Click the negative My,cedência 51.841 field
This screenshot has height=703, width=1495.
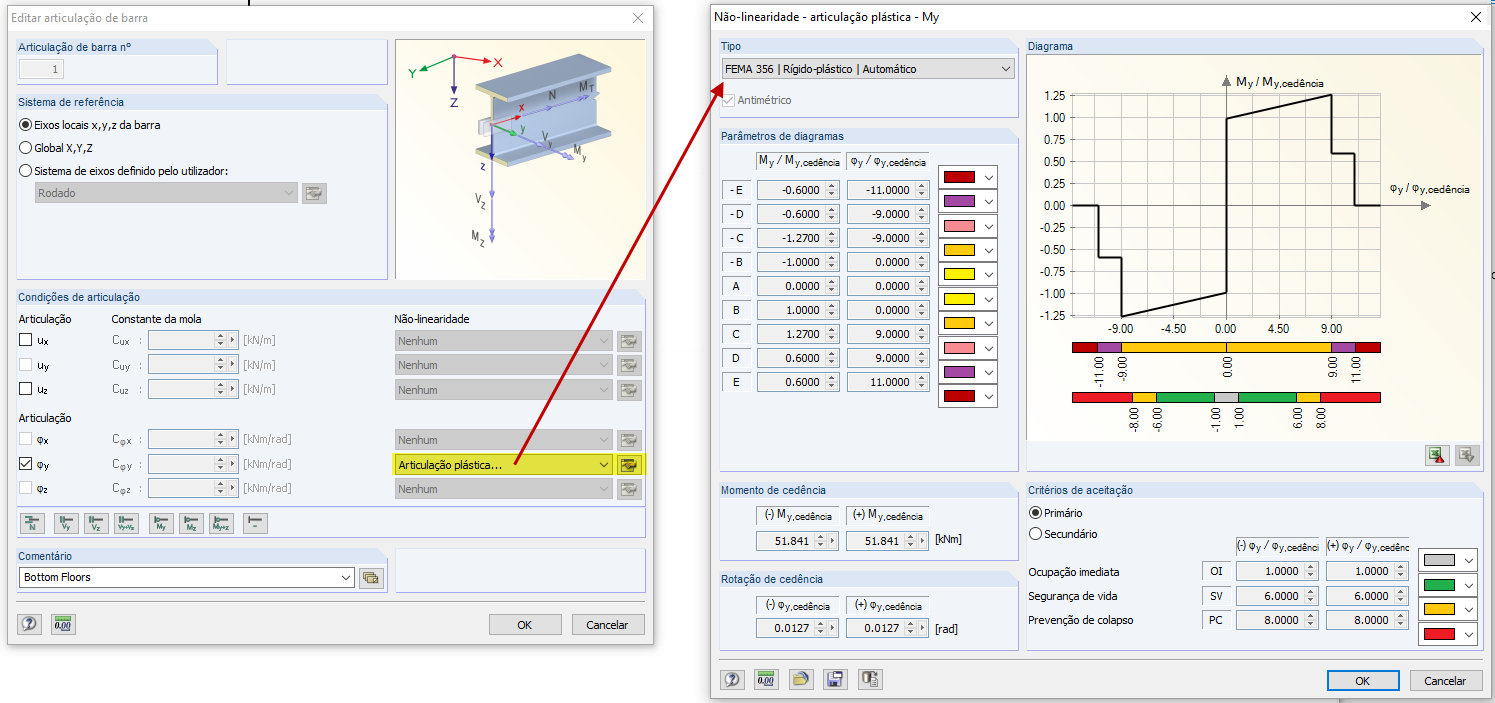click(x=797, y=540)
